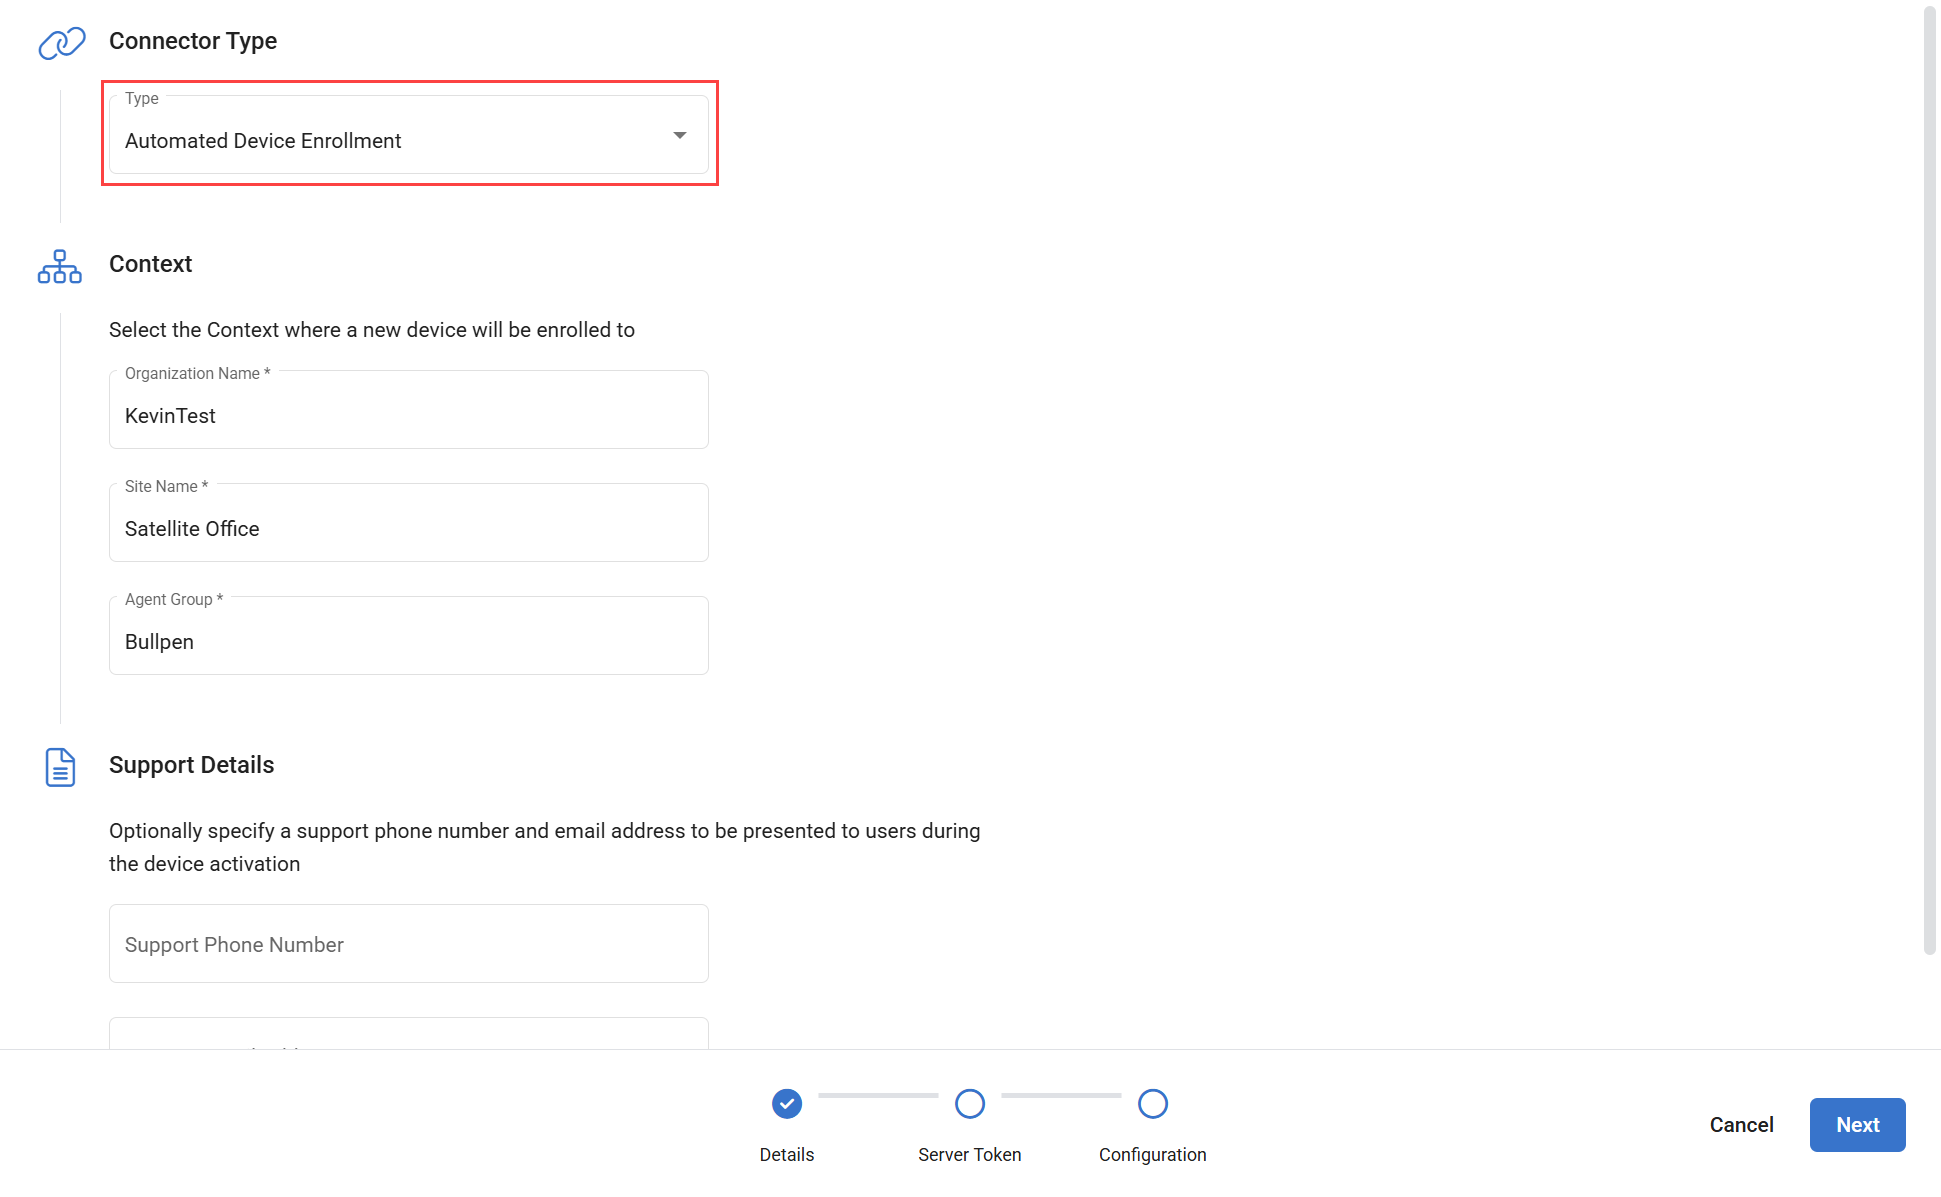
Task: Click the Support Details document icon
Action: tap(60, 767)
